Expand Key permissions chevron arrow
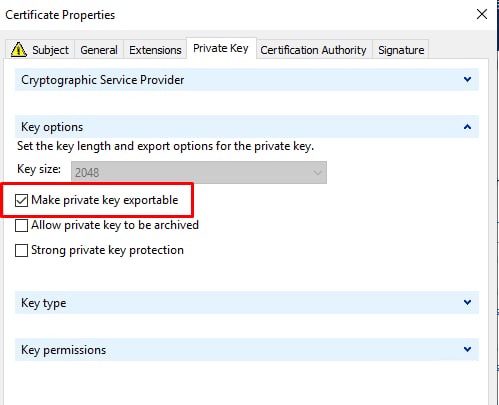The height and width of the screenshot is (405, 499). (x=467, y=349)
